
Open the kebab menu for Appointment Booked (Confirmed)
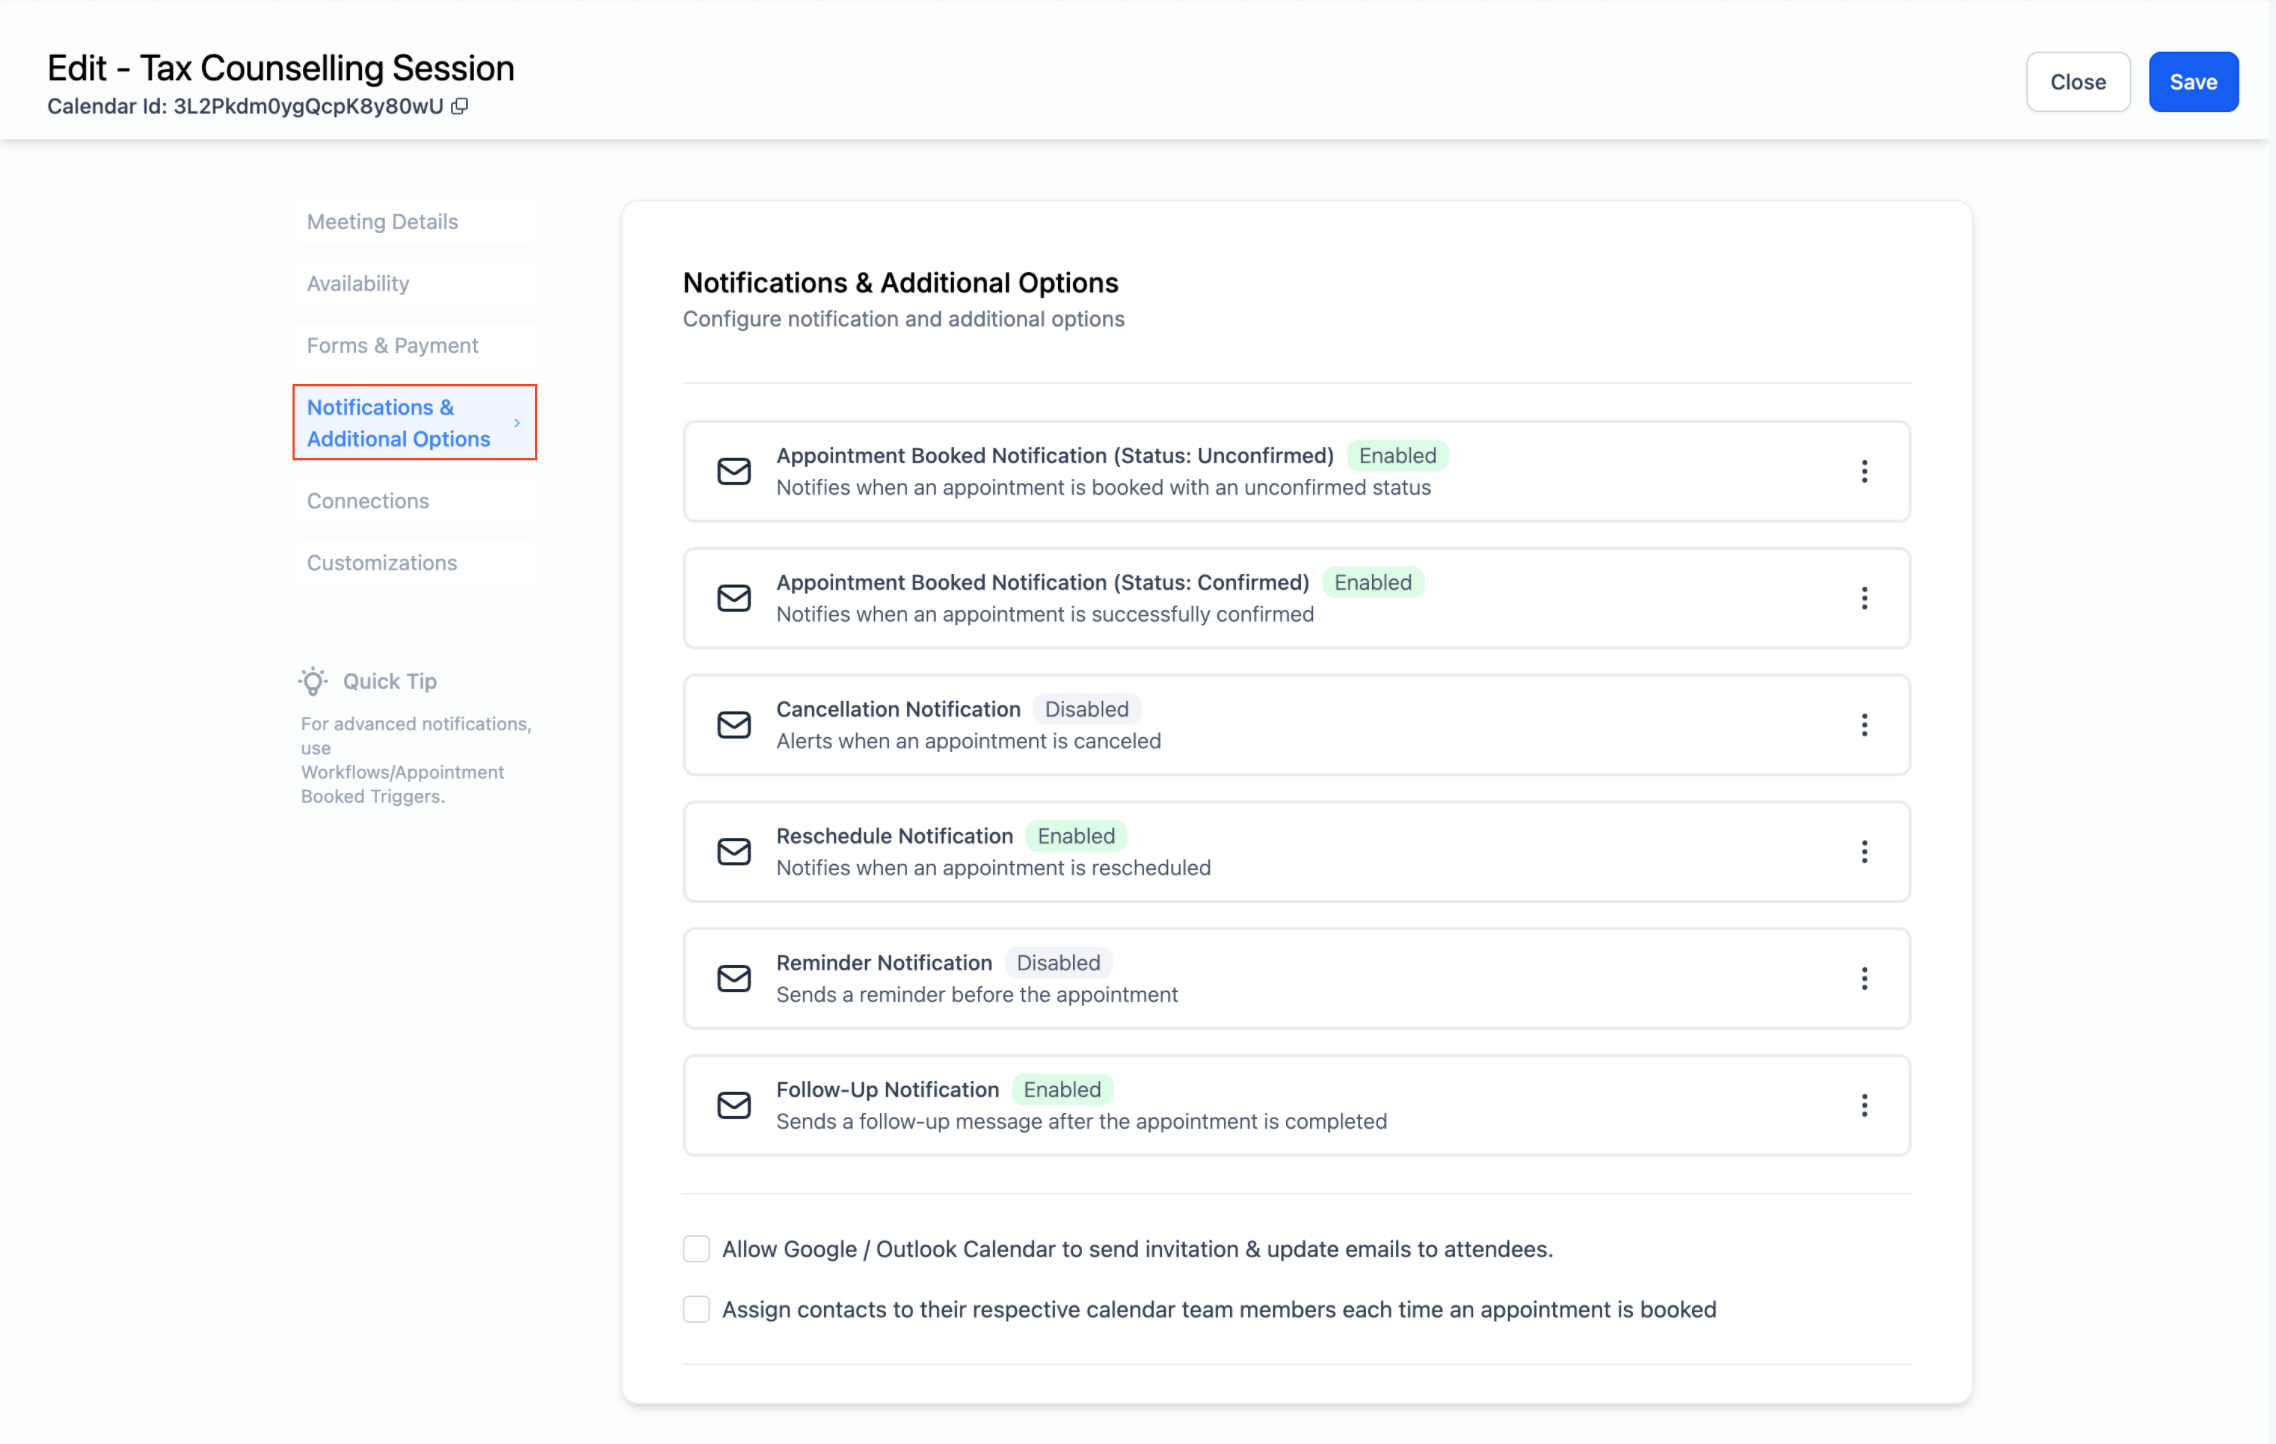pos(1865,598)
